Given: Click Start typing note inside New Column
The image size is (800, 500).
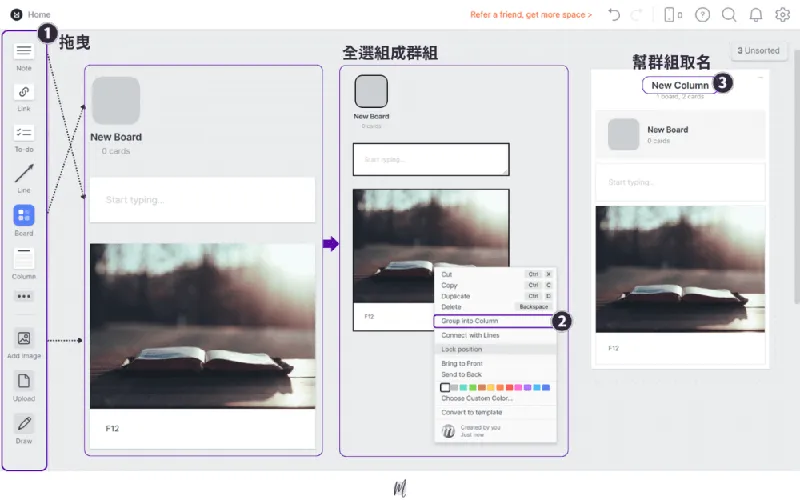Looking at the screenshot, I should [x=680, y=182].
